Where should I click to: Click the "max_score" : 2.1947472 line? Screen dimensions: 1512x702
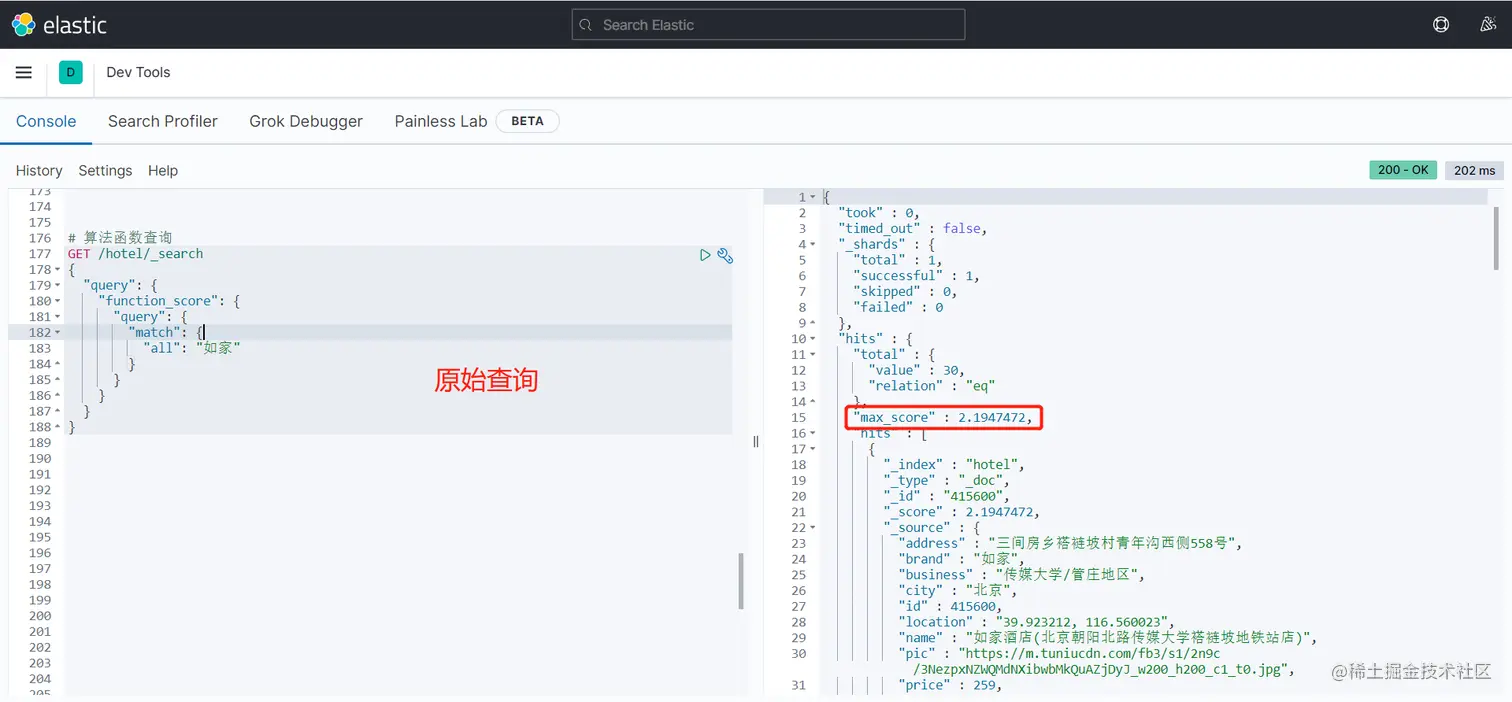[942, 417]
